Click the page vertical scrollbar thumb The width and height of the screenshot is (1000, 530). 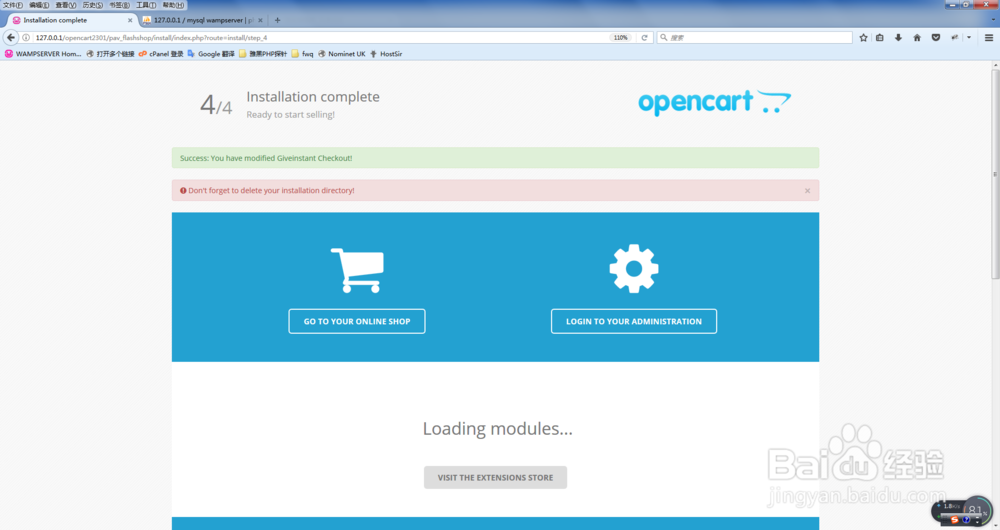pos(995,172)
